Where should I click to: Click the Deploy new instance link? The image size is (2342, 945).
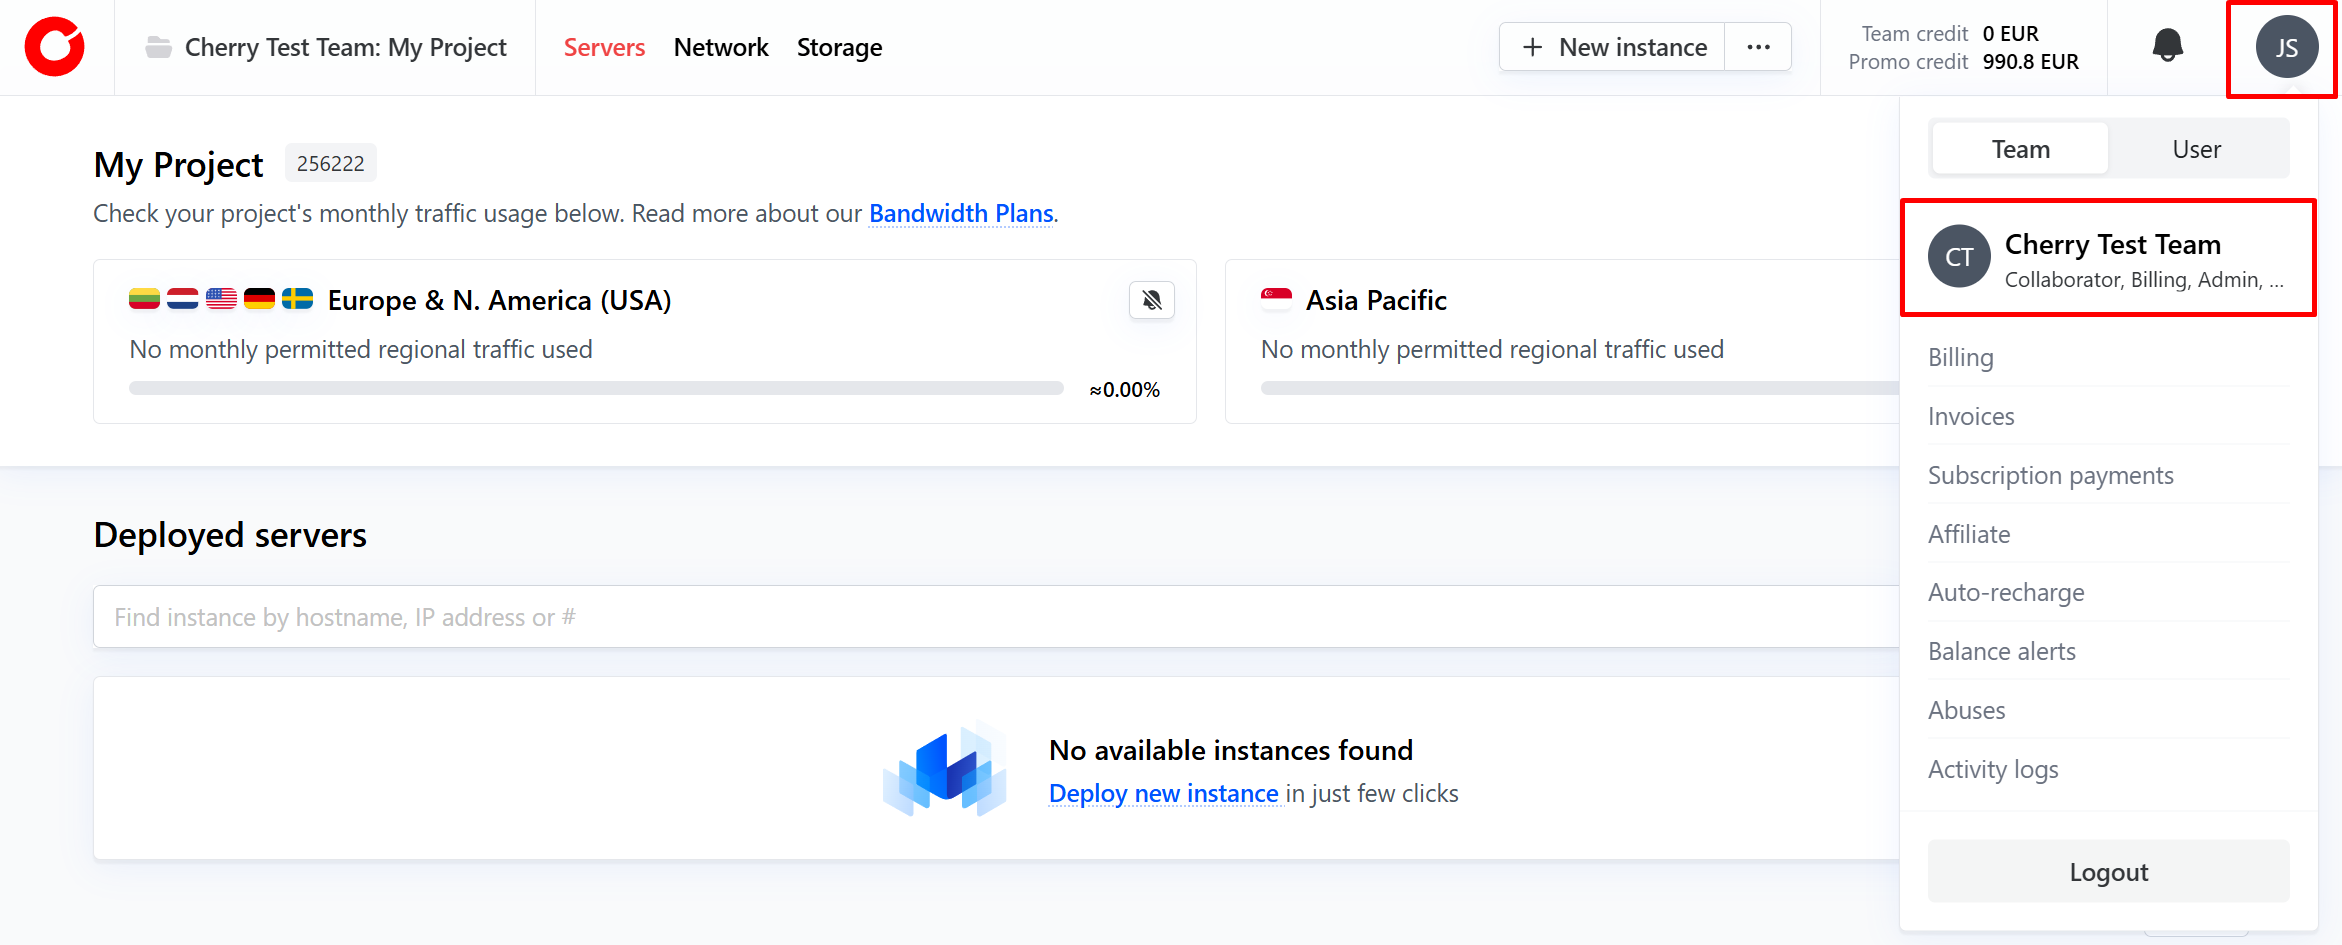(x=1163, y=793)
